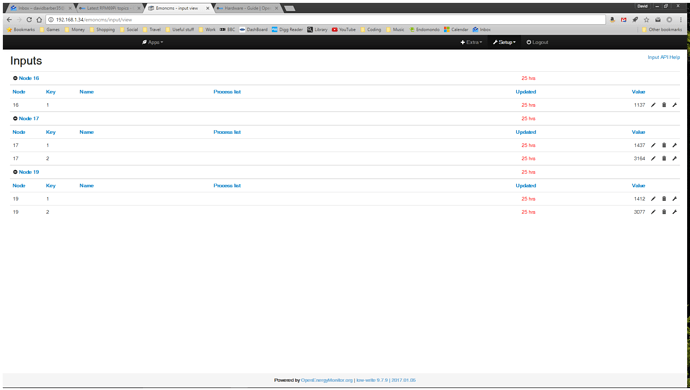
Task: Click the value 3077 cell
Action: [639, 212]
